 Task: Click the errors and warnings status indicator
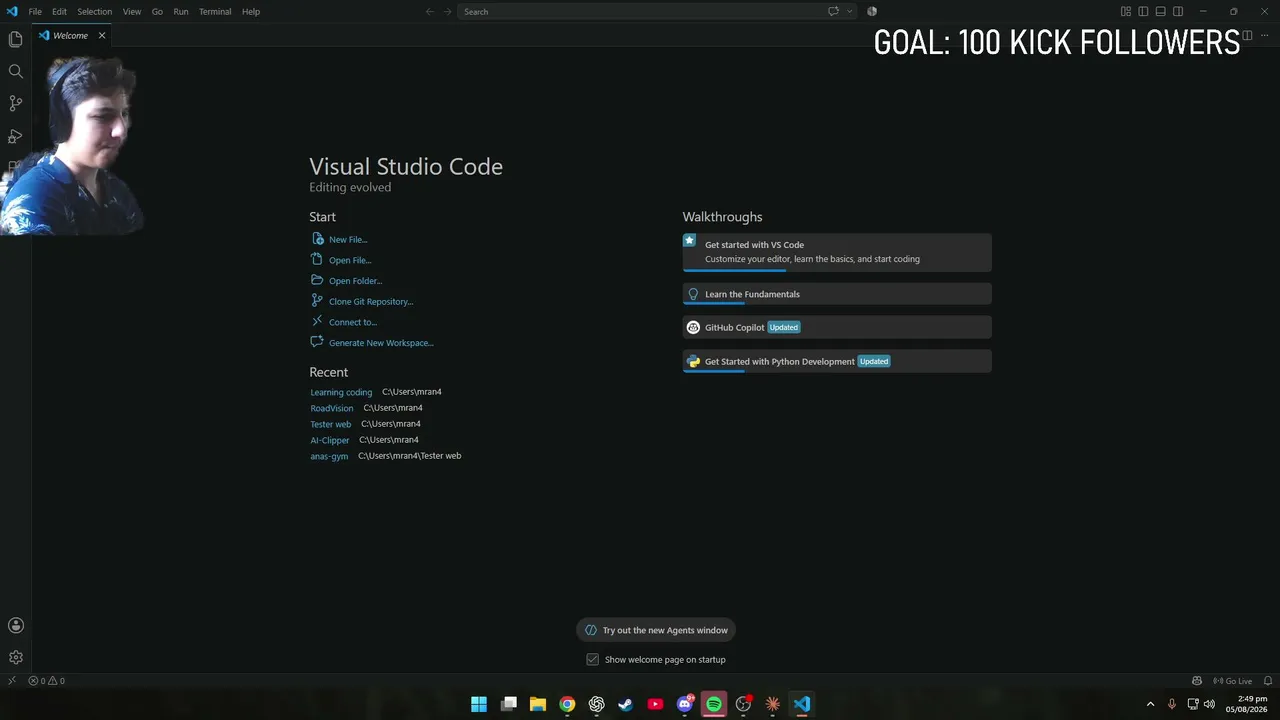click(46, 681)
